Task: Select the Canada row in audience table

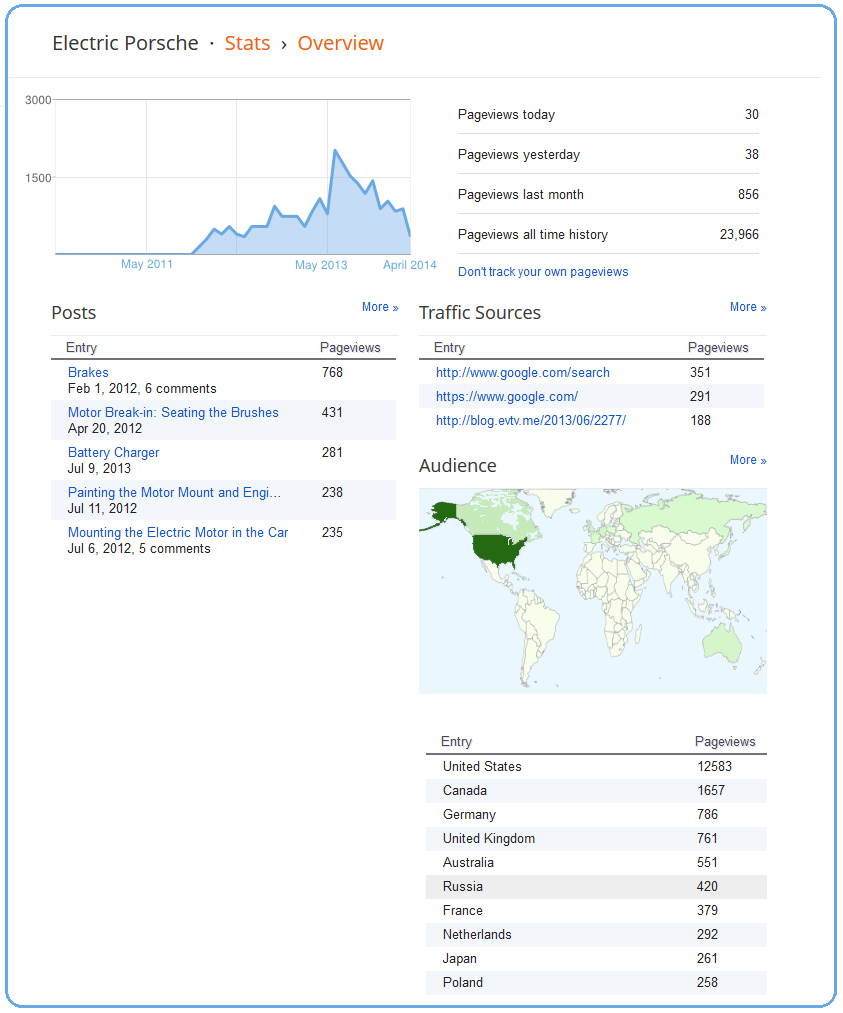Action: 596,791
